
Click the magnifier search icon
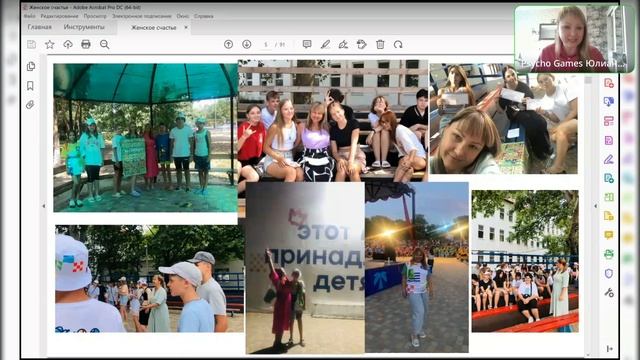104,44
